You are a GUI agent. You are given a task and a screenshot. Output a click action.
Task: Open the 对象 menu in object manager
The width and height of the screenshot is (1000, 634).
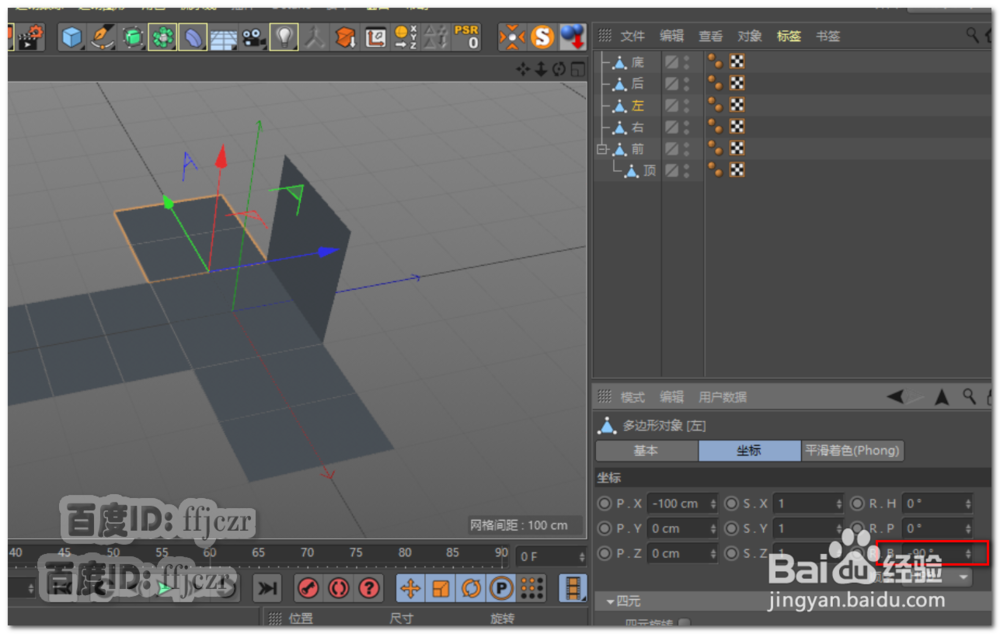click(x=749, y=36)
